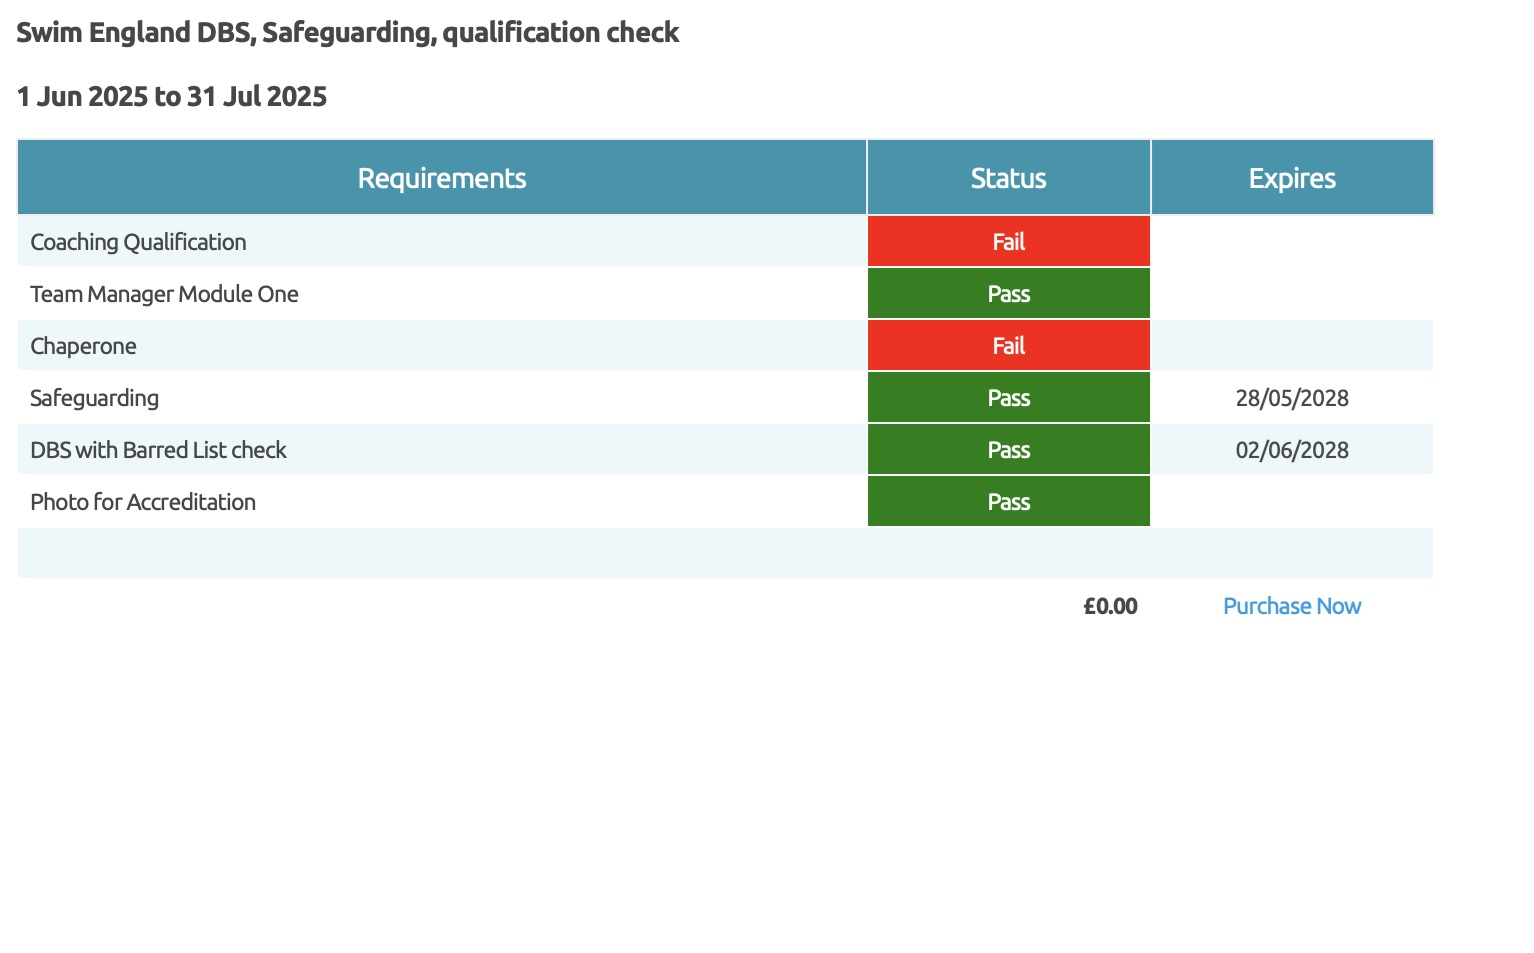Click the Status column header
This screenshot has height=953, width=1534.
tap(1008, 178)
